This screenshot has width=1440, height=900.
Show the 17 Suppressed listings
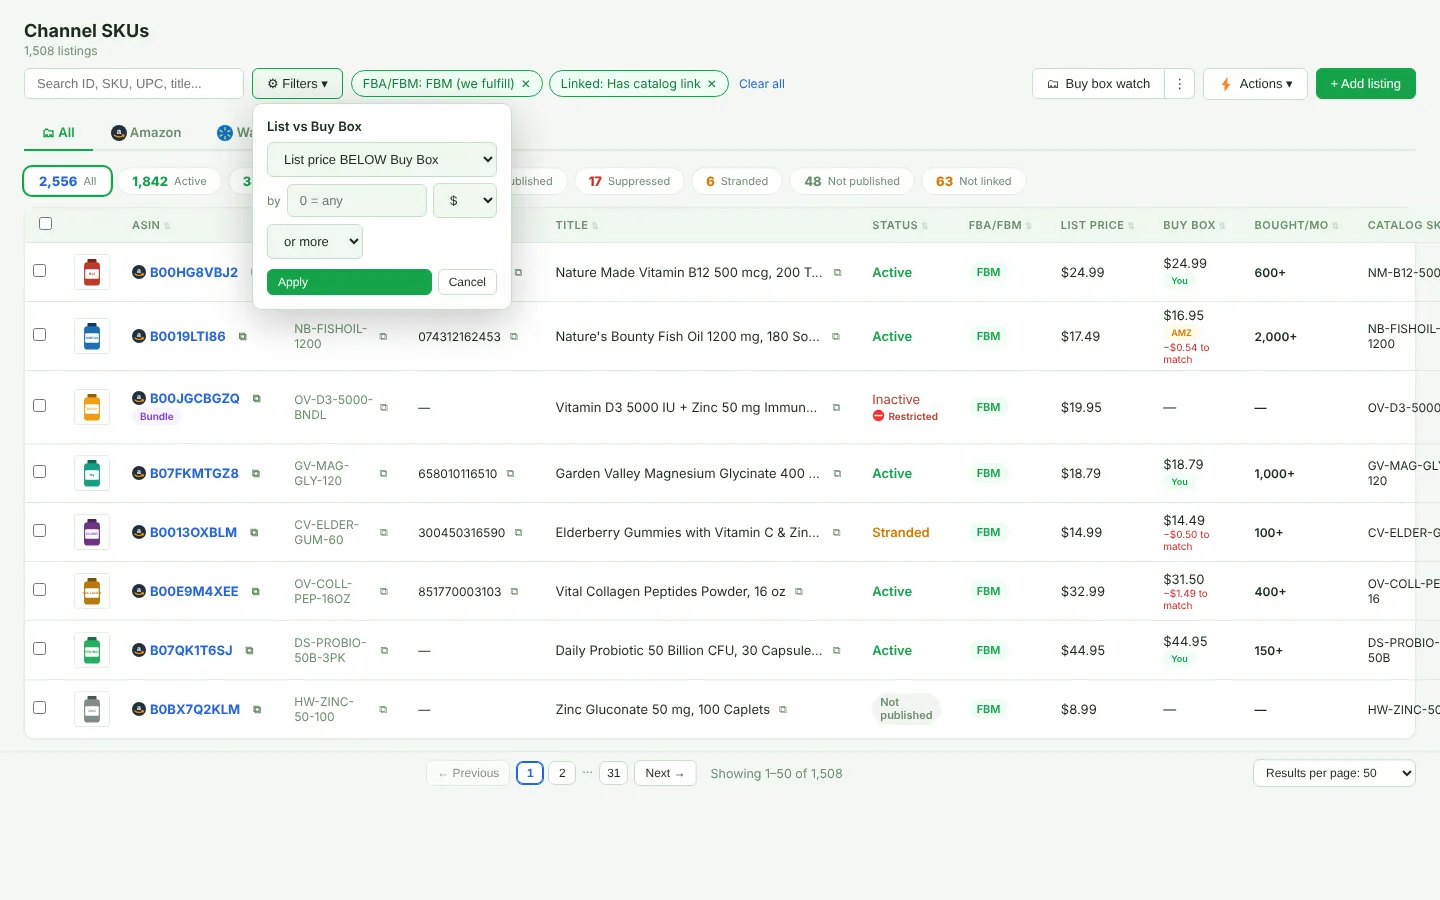point(629,181)
